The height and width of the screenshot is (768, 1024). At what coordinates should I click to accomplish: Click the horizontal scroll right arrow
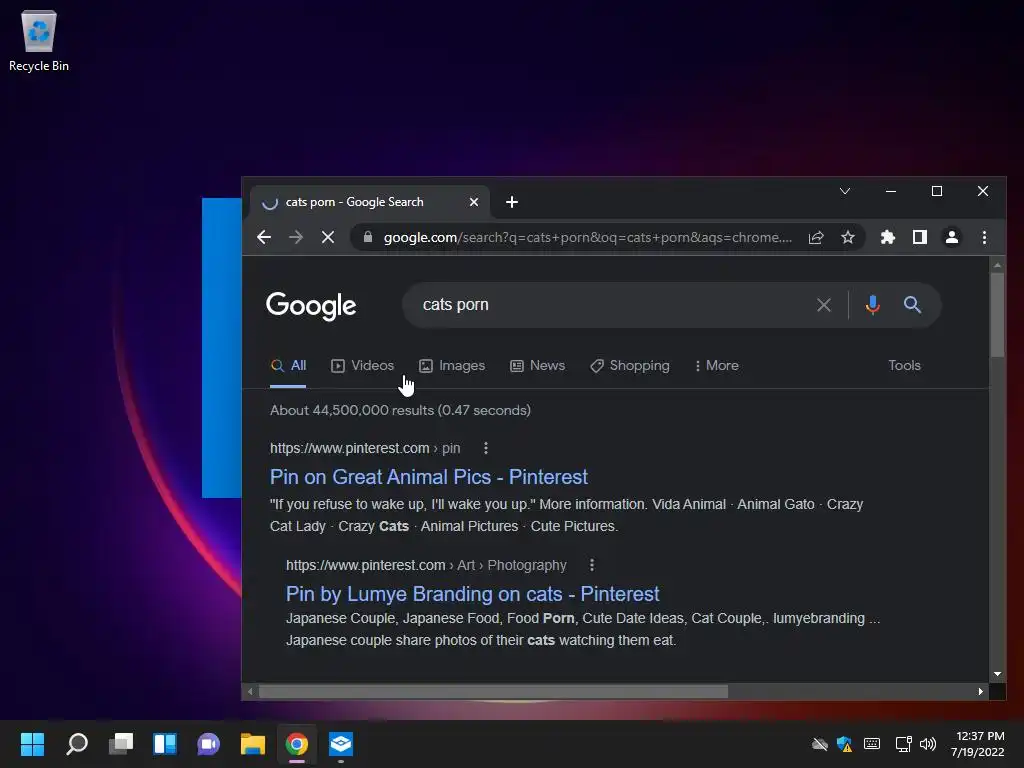980,691
